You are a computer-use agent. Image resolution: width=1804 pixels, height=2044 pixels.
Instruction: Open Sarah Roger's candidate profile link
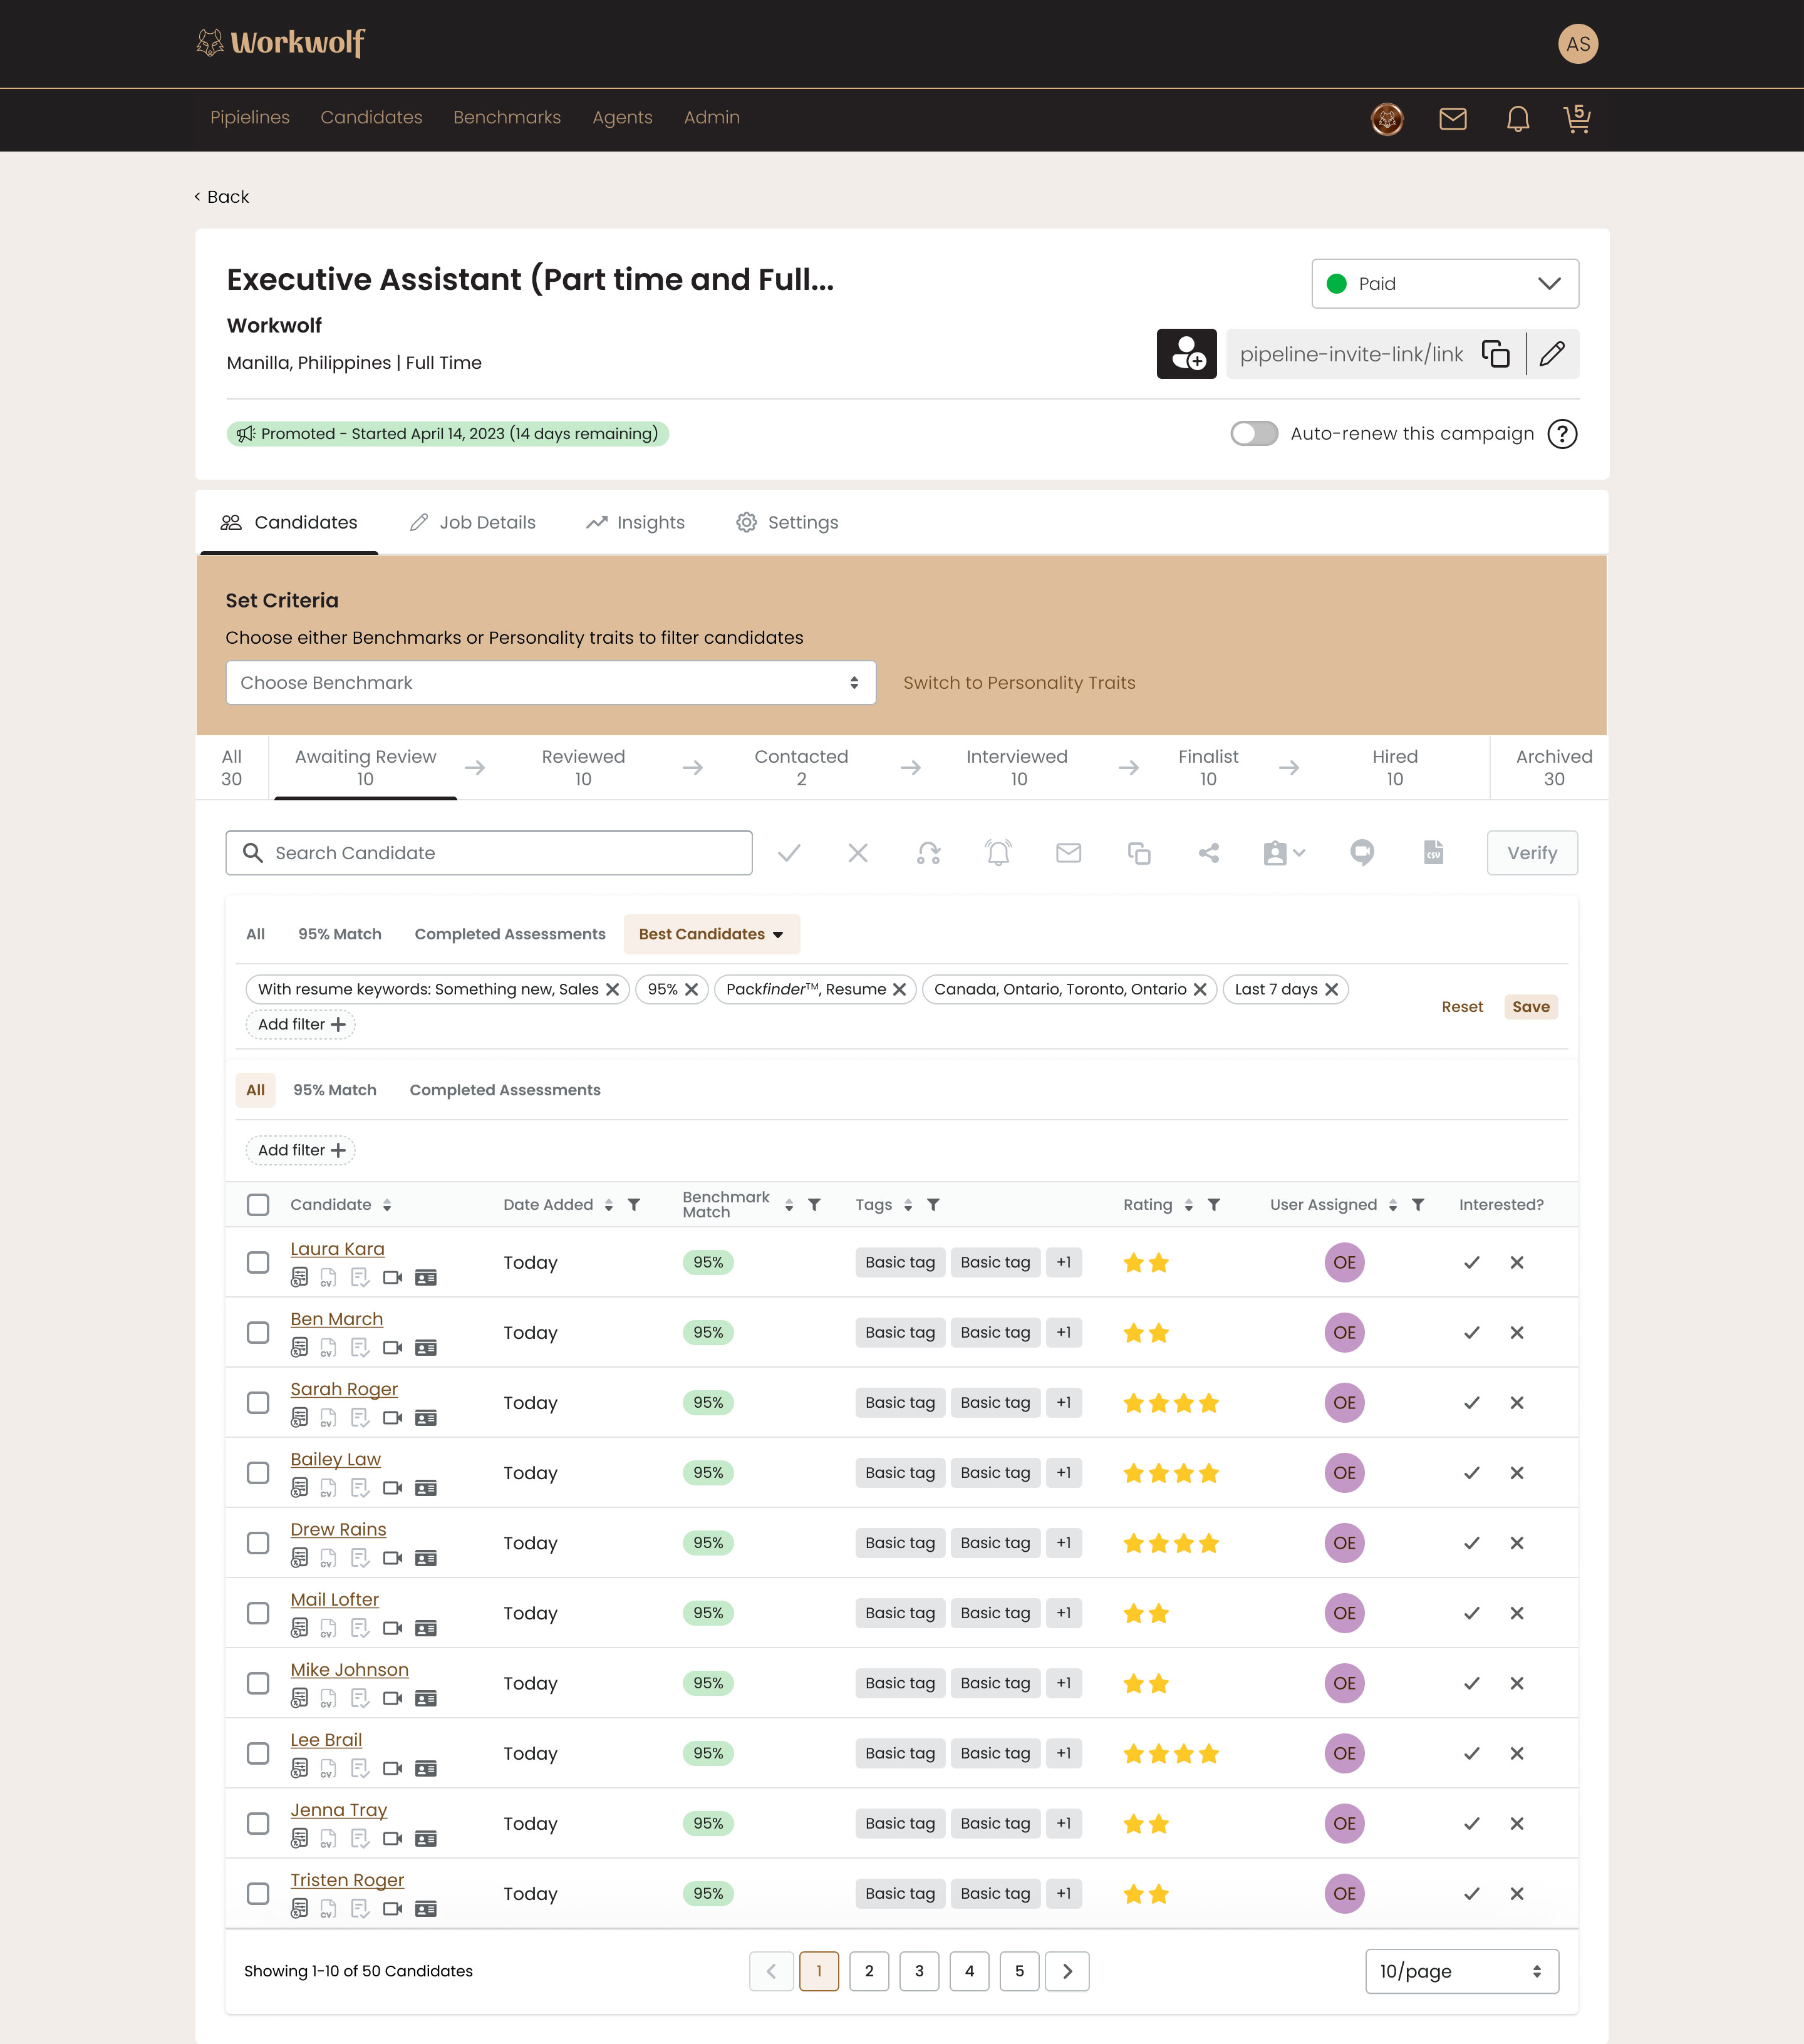click(x=343, y=1389)
